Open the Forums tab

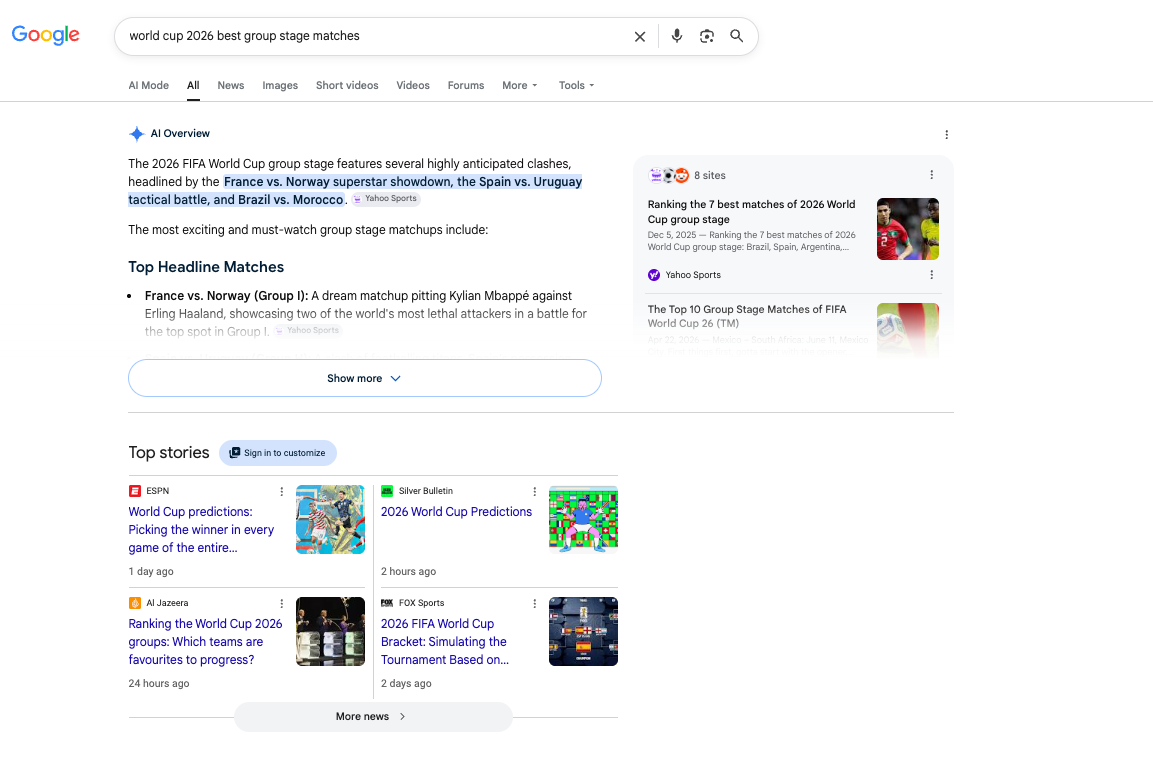click(466, 85)
